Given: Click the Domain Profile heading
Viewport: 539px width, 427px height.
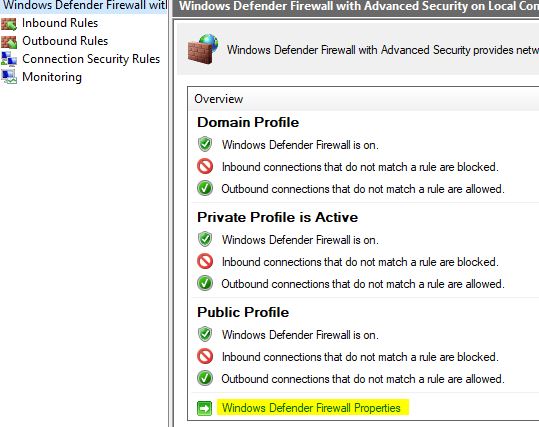Looking at the screenshot, I should 248,123.
